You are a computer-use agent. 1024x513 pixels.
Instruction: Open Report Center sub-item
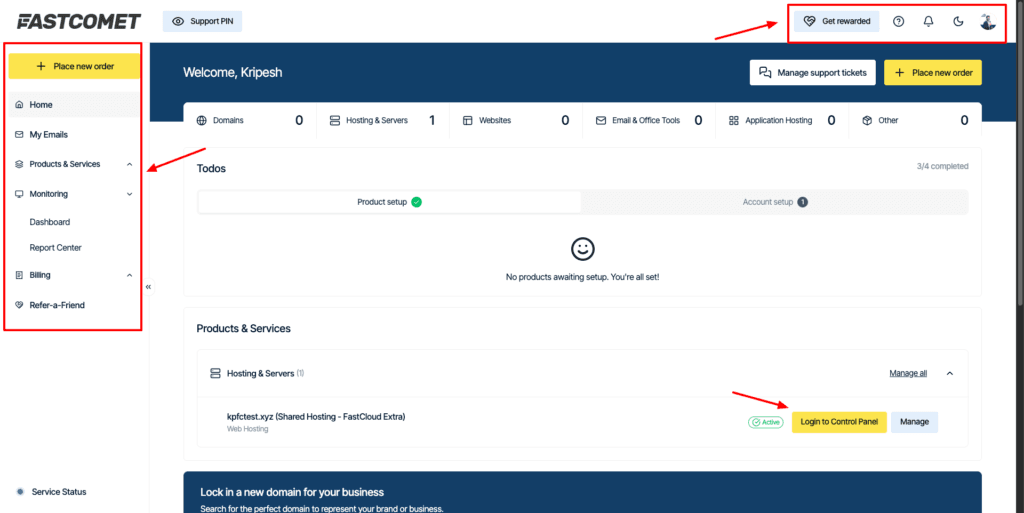56,247
